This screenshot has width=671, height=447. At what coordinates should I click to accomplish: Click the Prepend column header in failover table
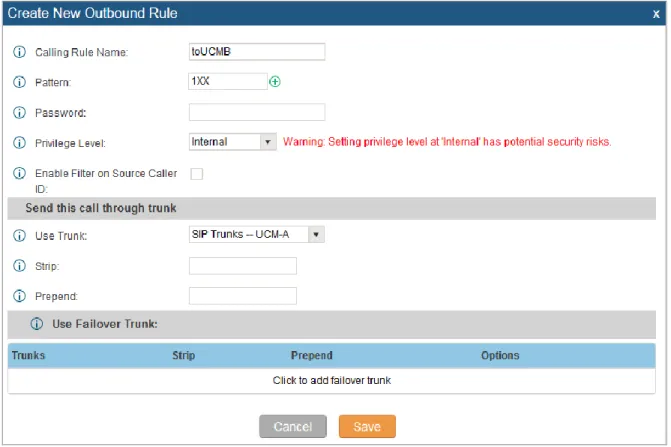click(x=312, y=355)
